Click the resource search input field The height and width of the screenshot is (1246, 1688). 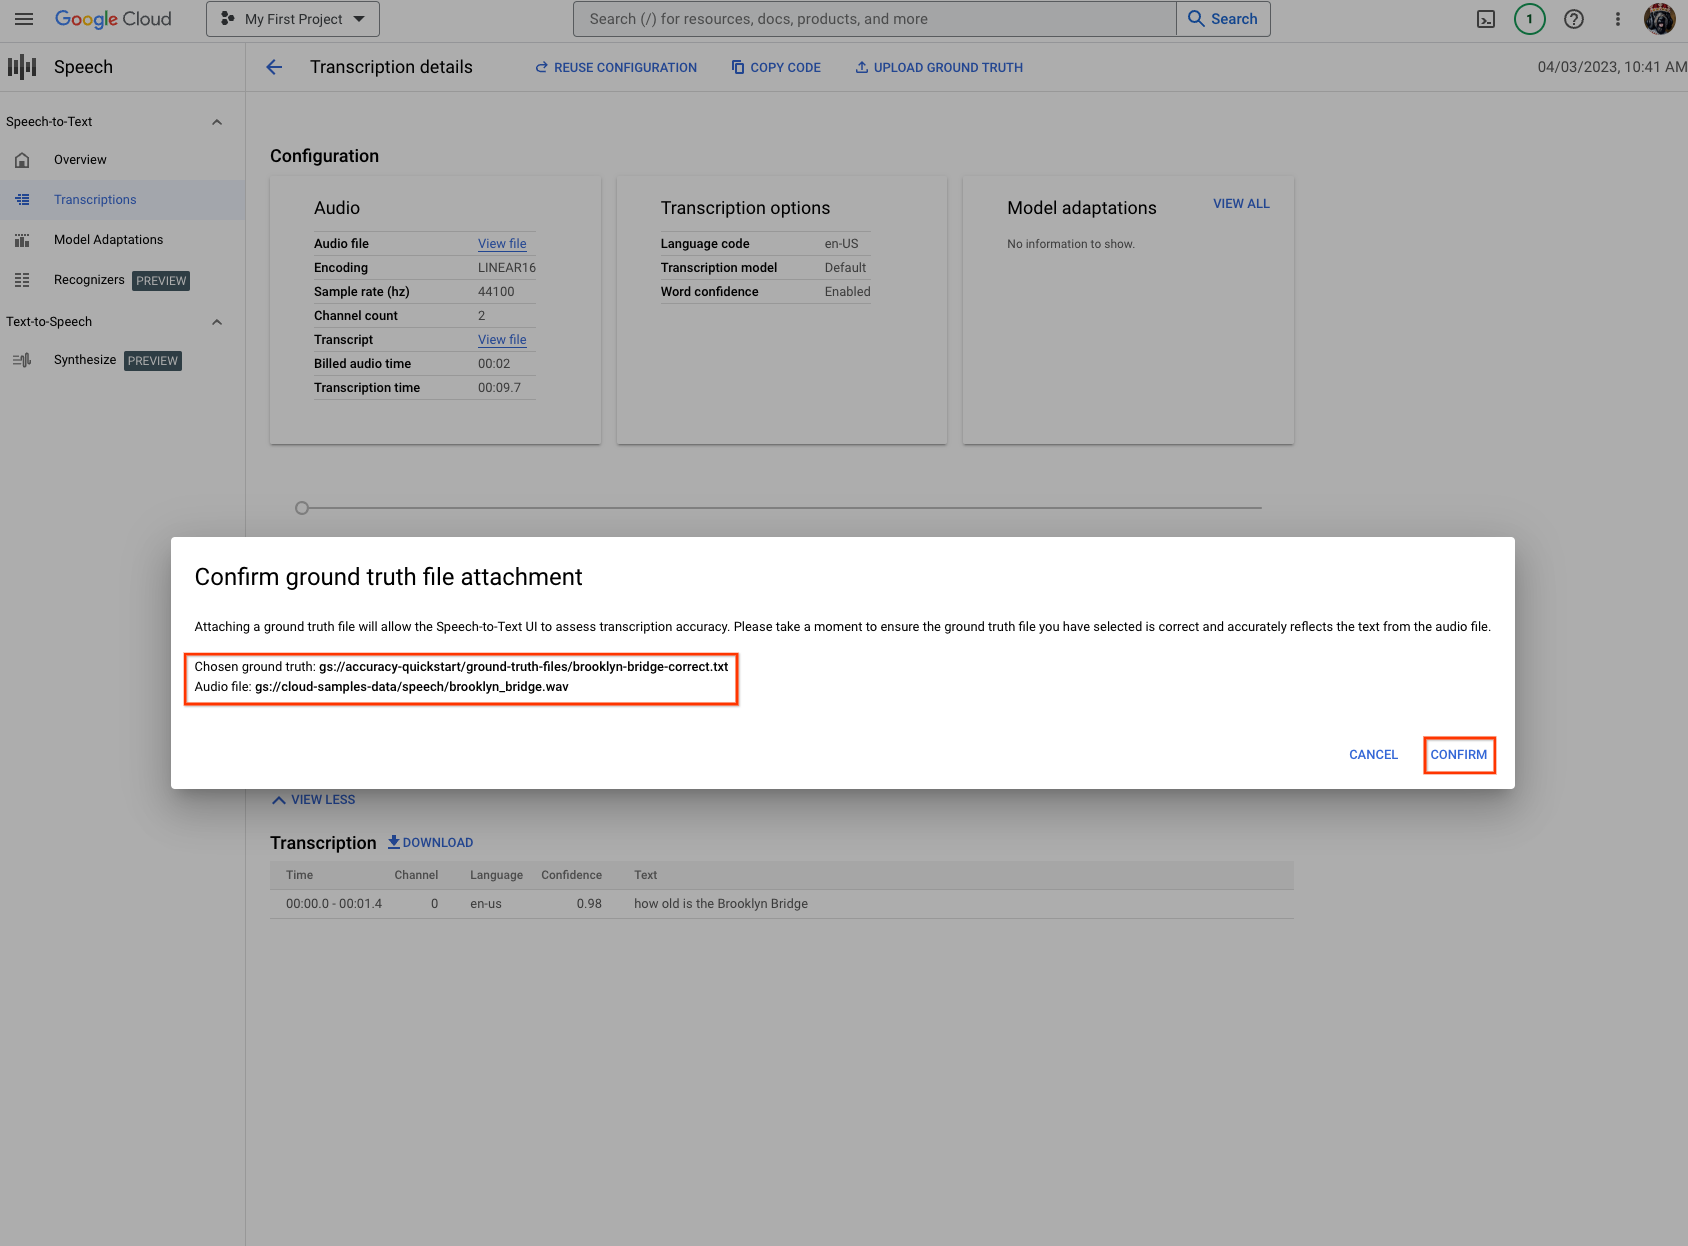[x=872, y=18]
